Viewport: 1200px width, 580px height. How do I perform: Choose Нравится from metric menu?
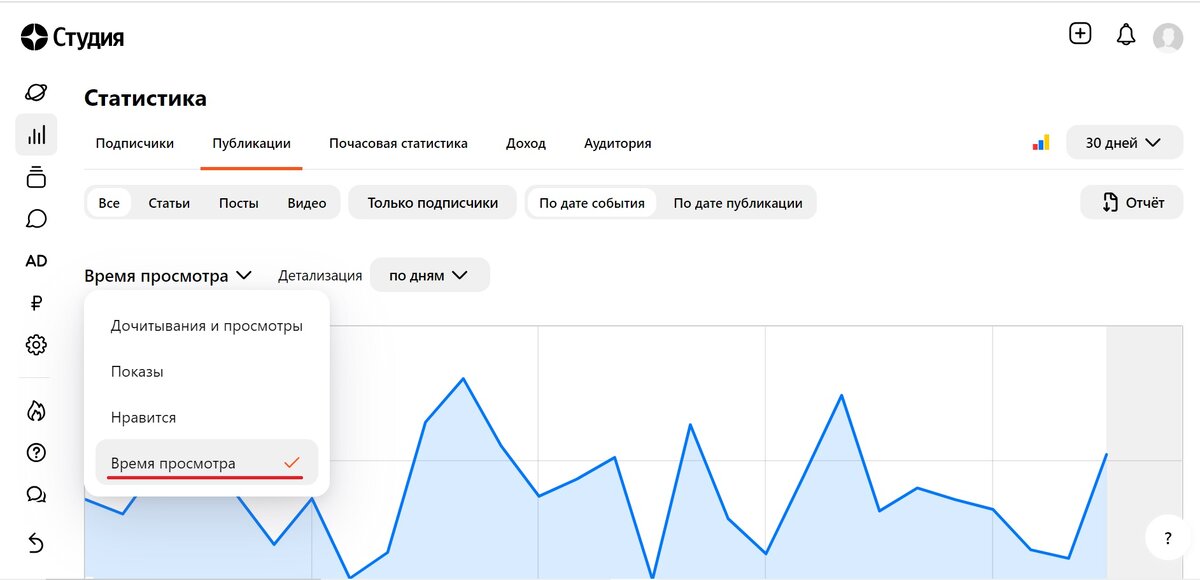point(207,418)
